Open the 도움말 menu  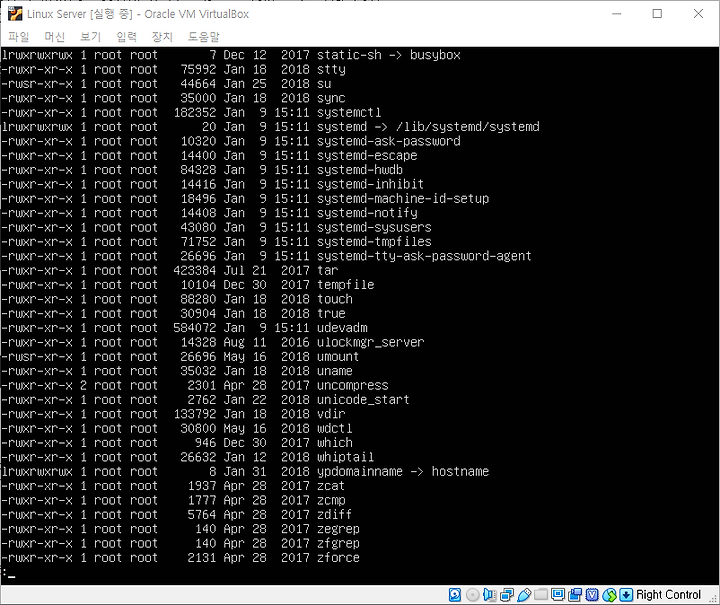pyautogui.click(x=203, y=37)
